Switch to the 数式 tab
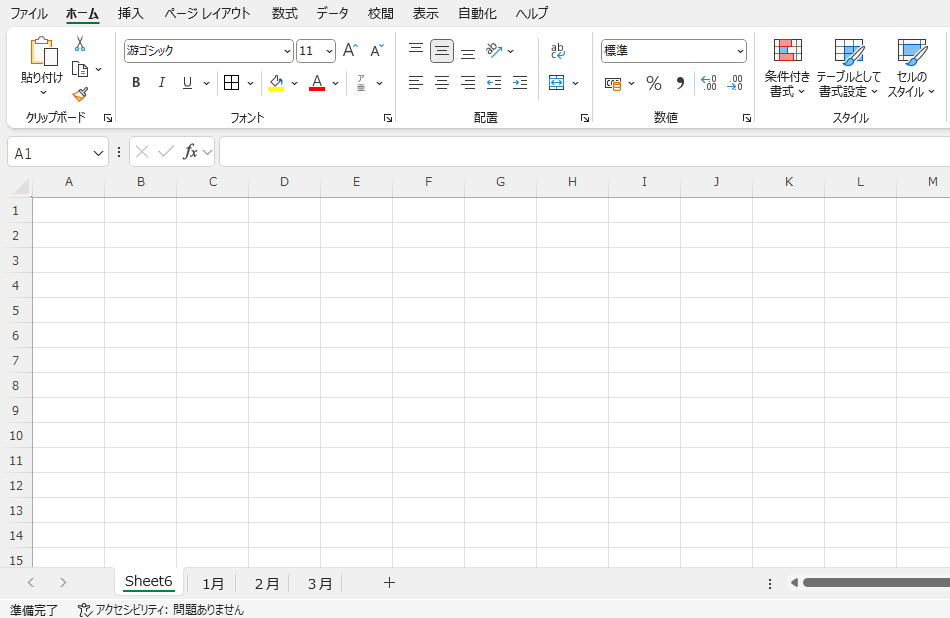Screen dimensions: 950x618 (284, 13)
